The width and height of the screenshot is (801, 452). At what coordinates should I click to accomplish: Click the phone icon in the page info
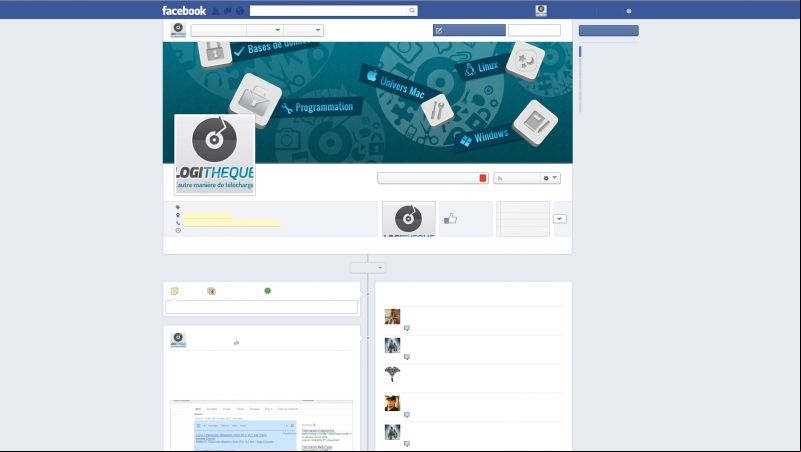pyautogui.click(x=178, y=223)
